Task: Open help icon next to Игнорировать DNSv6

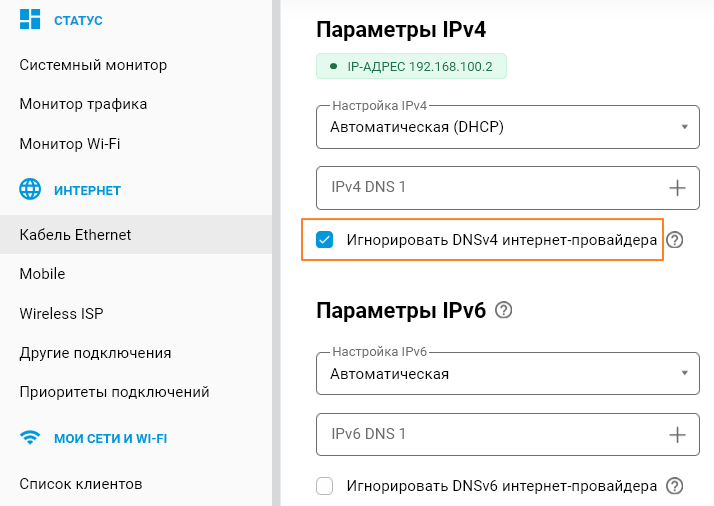Action: point(675,486)
